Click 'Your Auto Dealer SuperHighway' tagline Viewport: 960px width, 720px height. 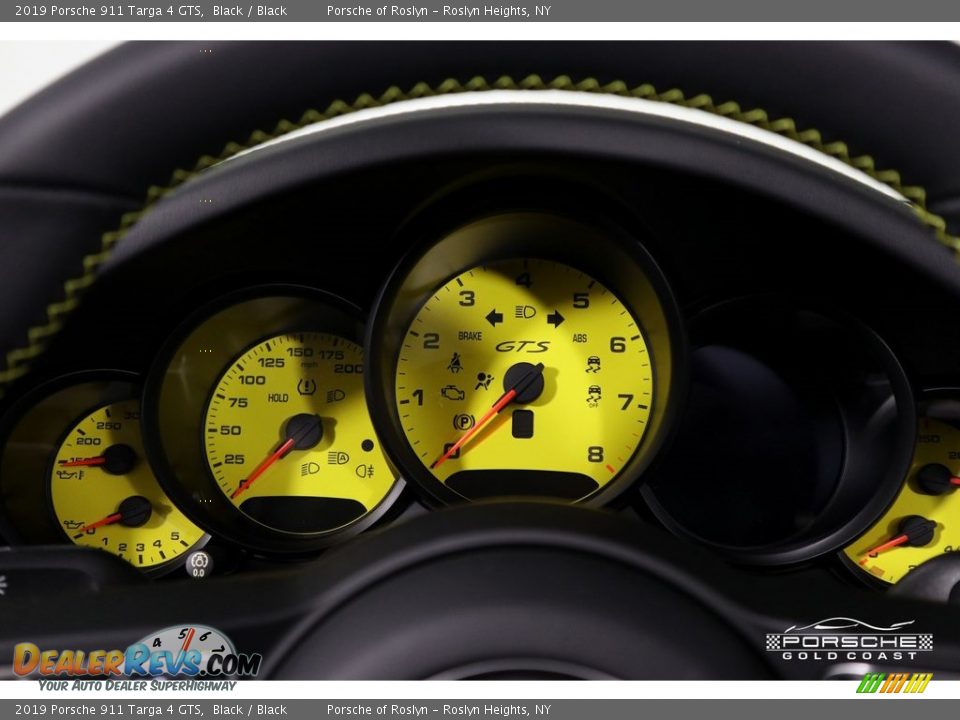137,686
